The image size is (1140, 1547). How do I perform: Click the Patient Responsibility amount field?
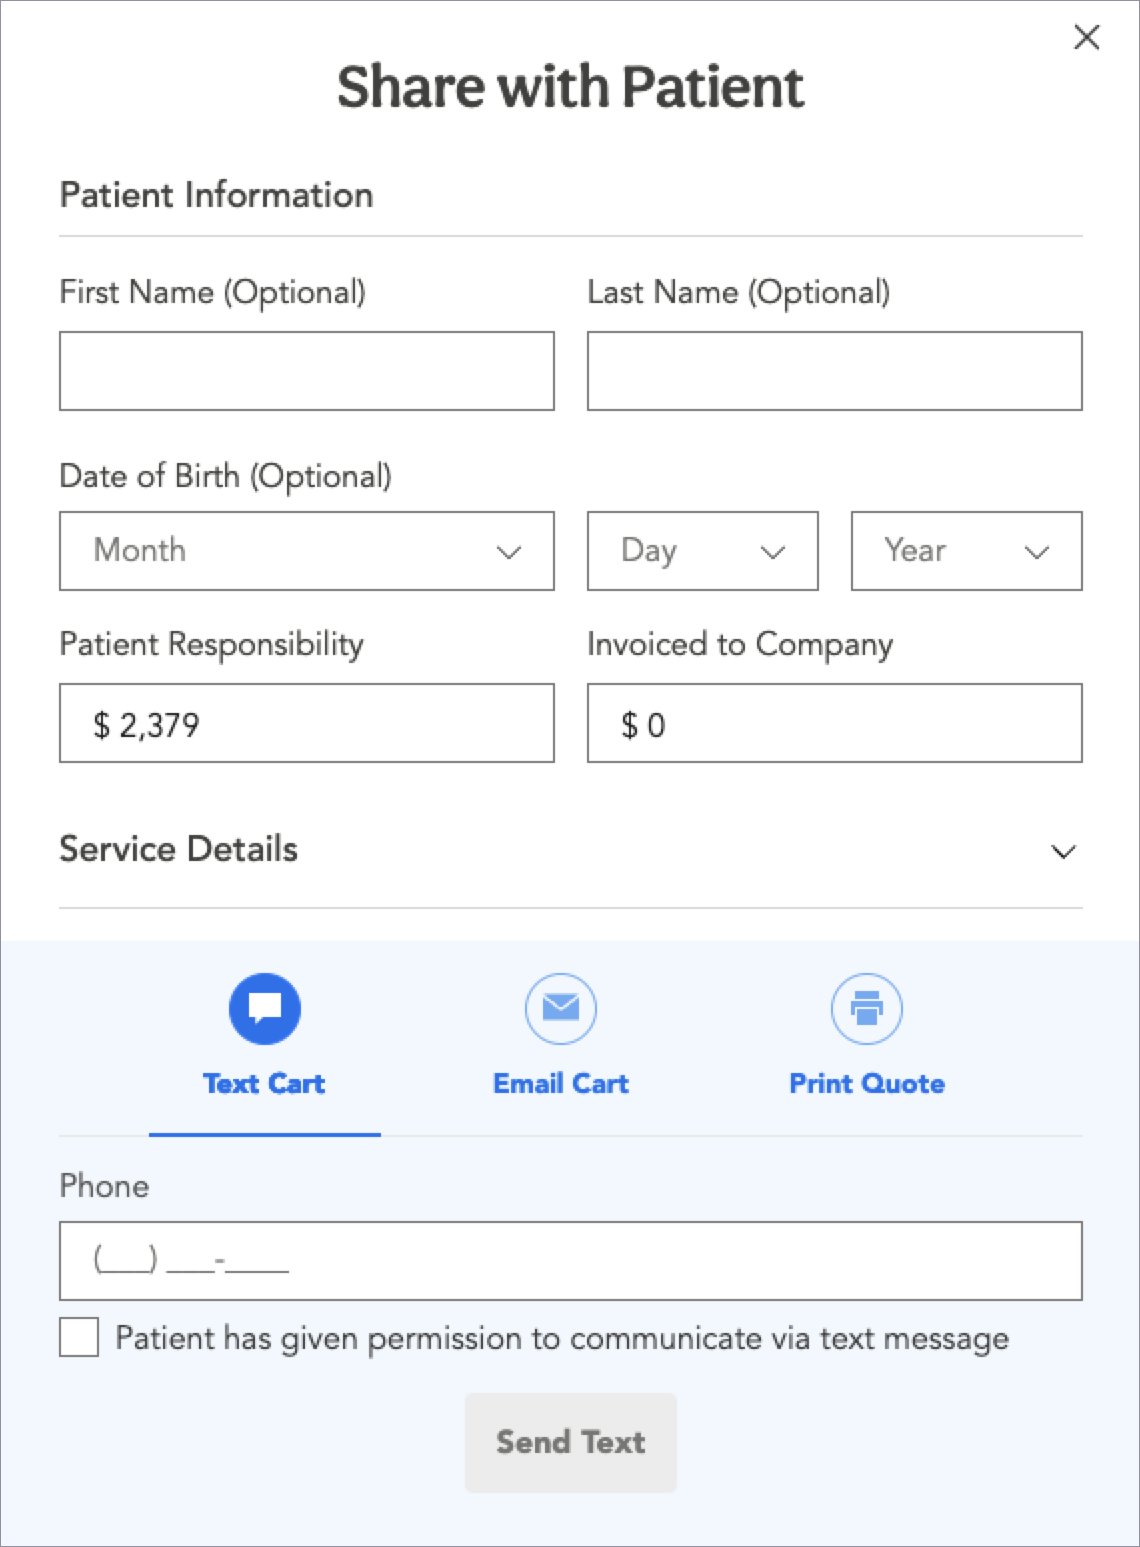[x=307, y=723]
